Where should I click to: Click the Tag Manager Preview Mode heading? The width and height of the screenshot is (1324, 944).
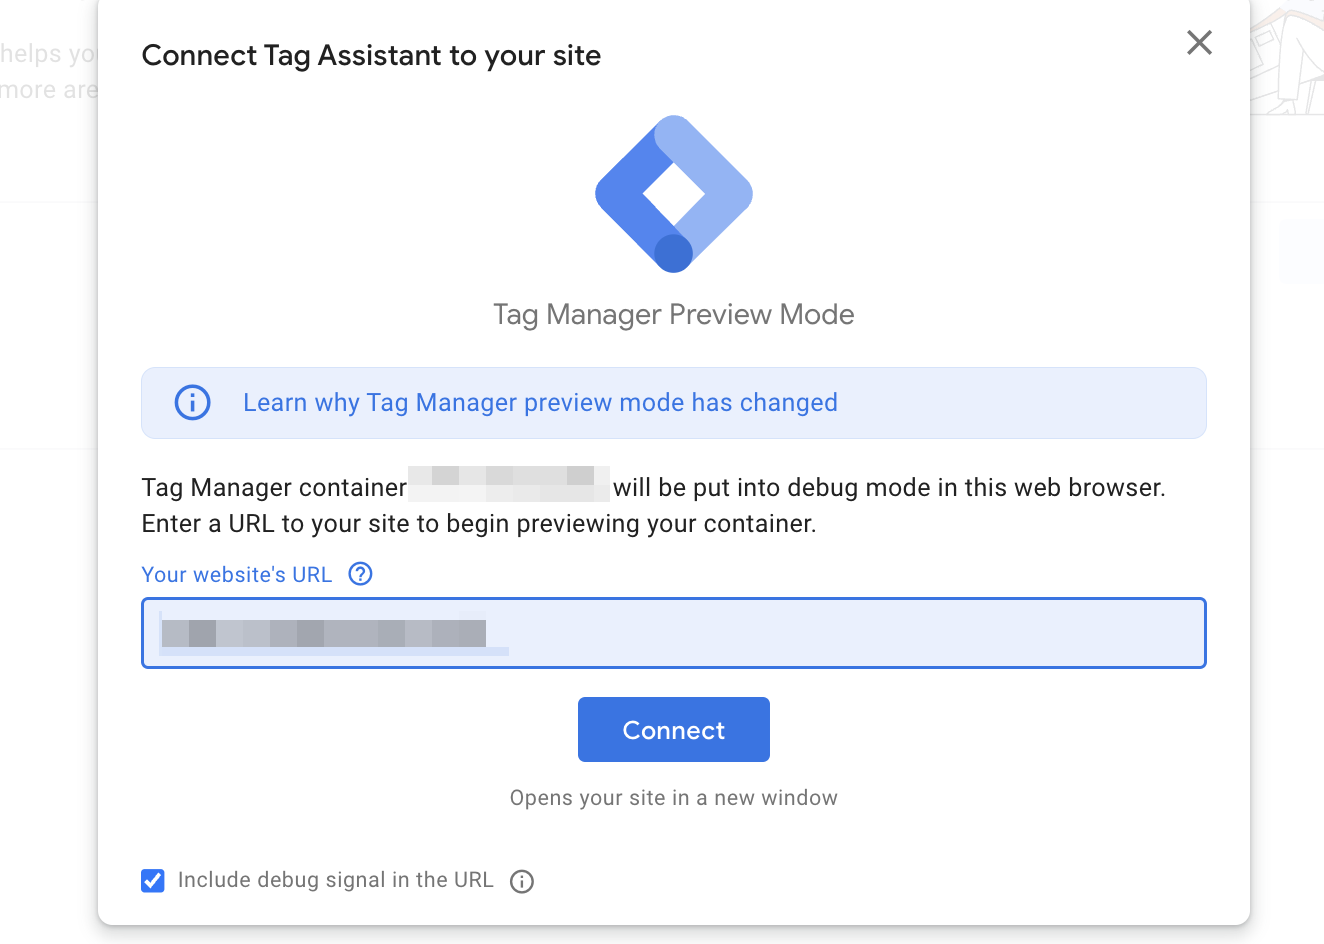pyautogui.click(x=674, y=314)
